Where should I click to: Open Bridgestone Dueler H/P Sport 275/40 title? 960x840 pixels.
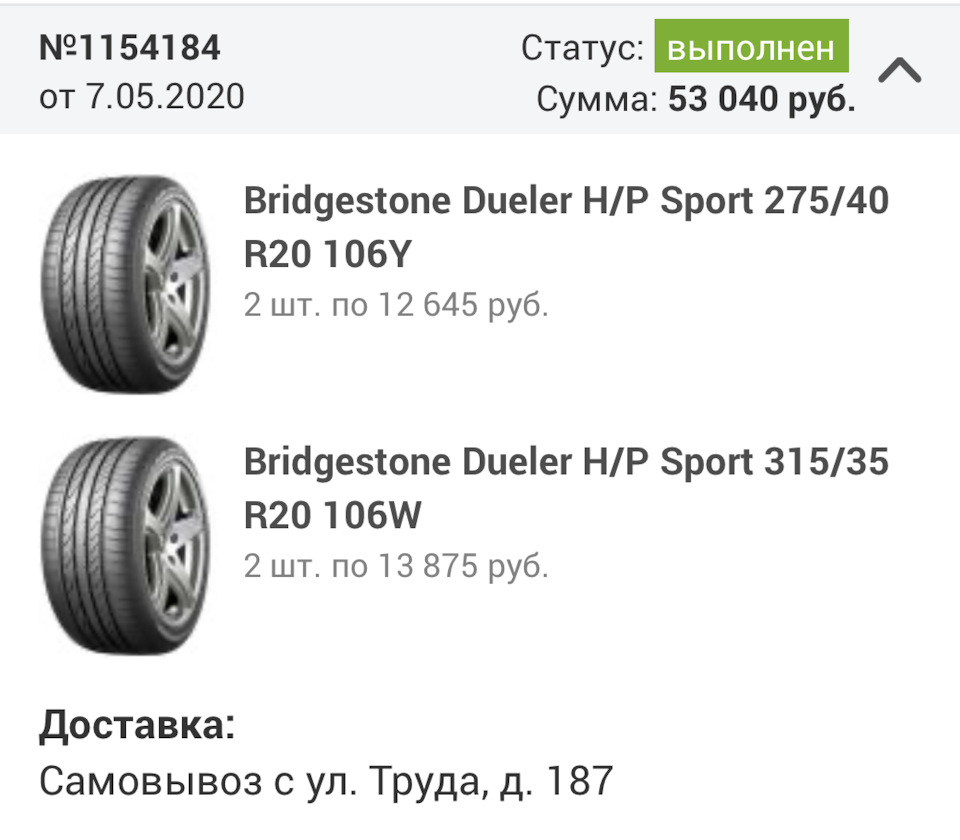(x=566, y=201)
